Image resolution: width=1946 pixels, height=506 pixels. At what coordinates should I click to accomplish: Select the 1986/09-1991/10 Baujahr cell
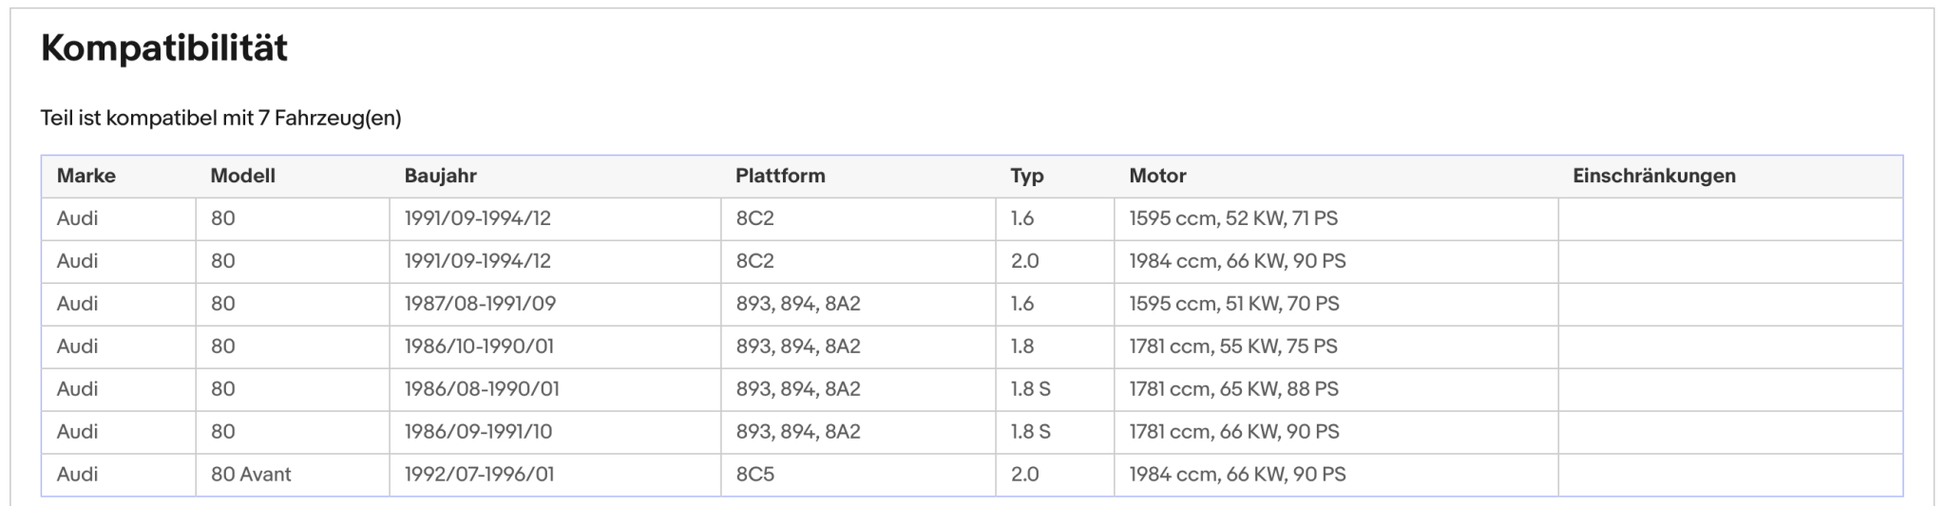point(477,431)
